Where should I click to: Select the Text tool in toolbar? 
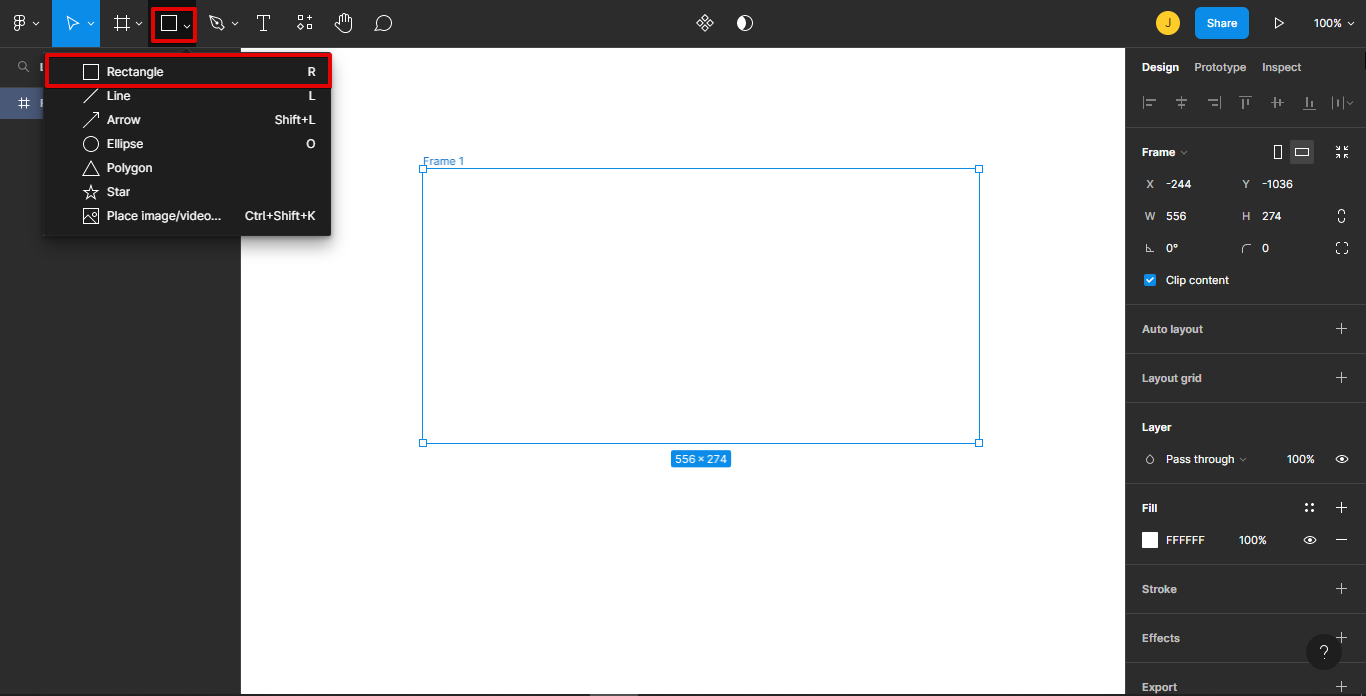click(x=264, y=23)
